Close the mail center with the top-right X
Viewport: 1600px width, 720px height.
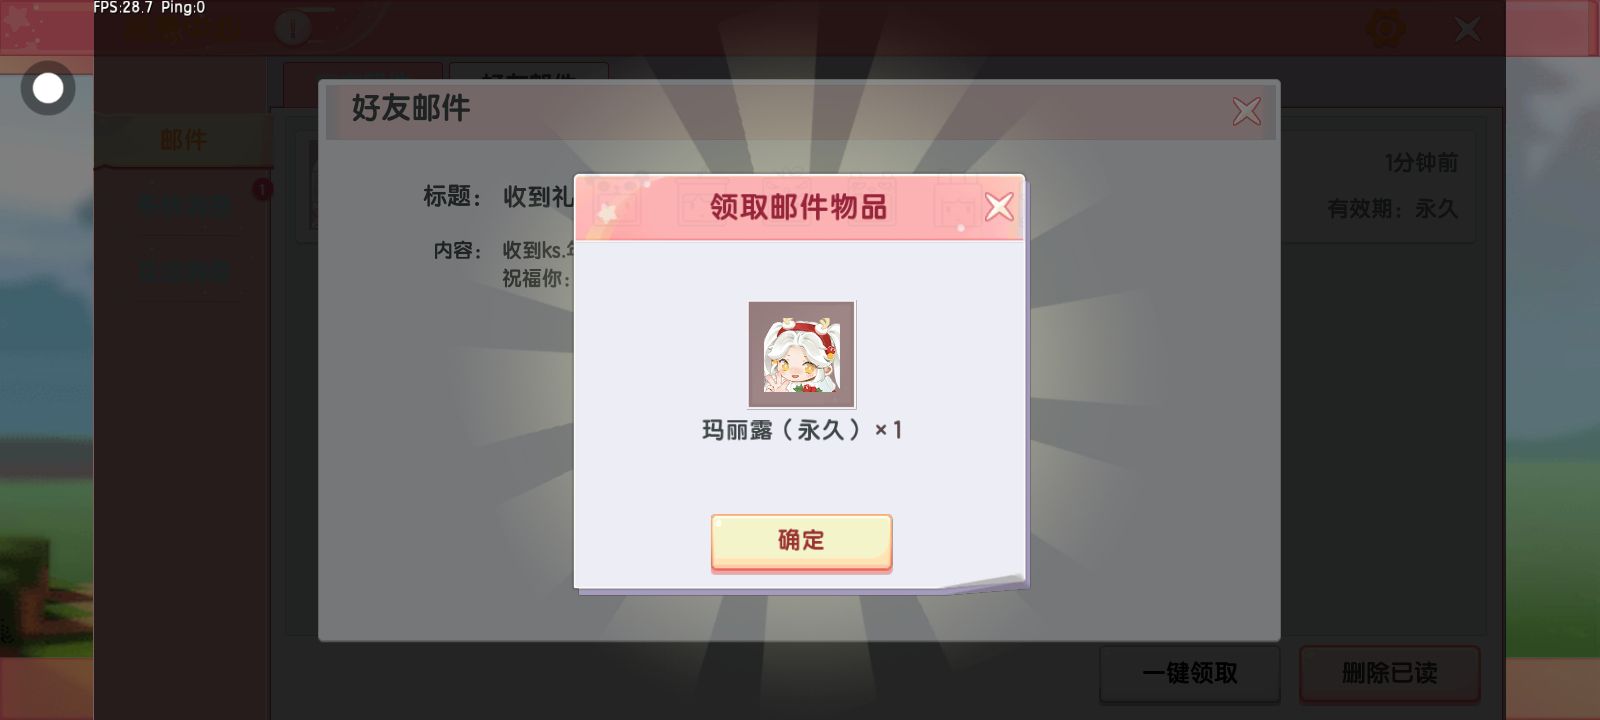1467,29
